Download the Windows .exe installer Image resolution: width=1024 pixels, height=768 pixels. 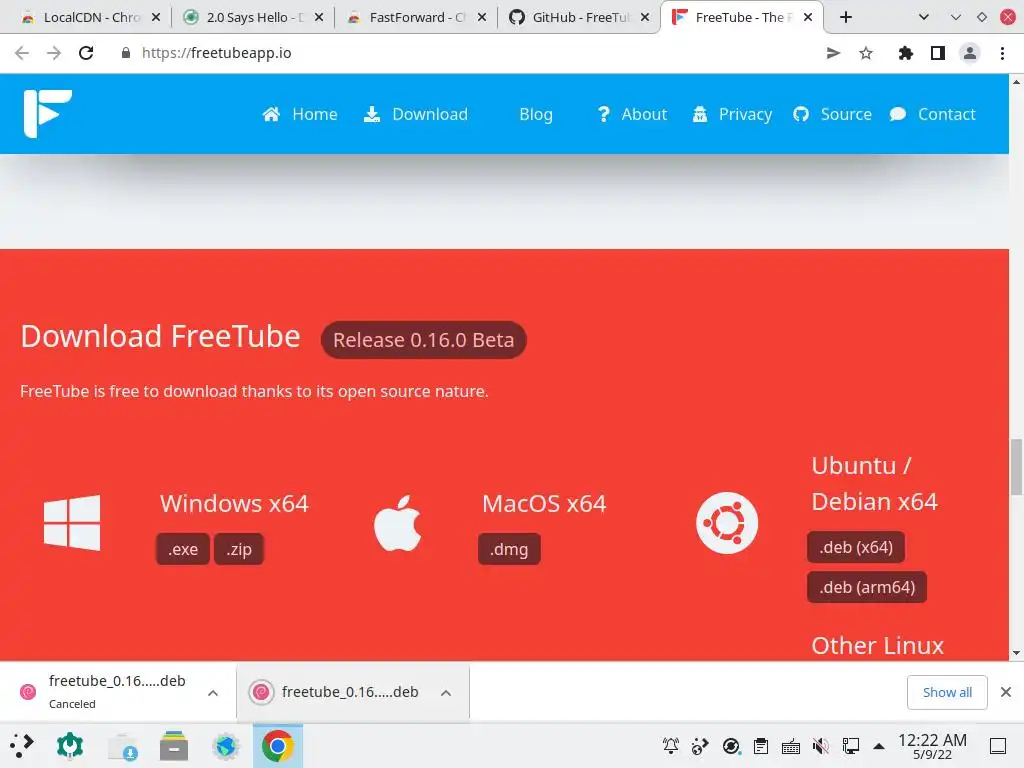[183, 549]
